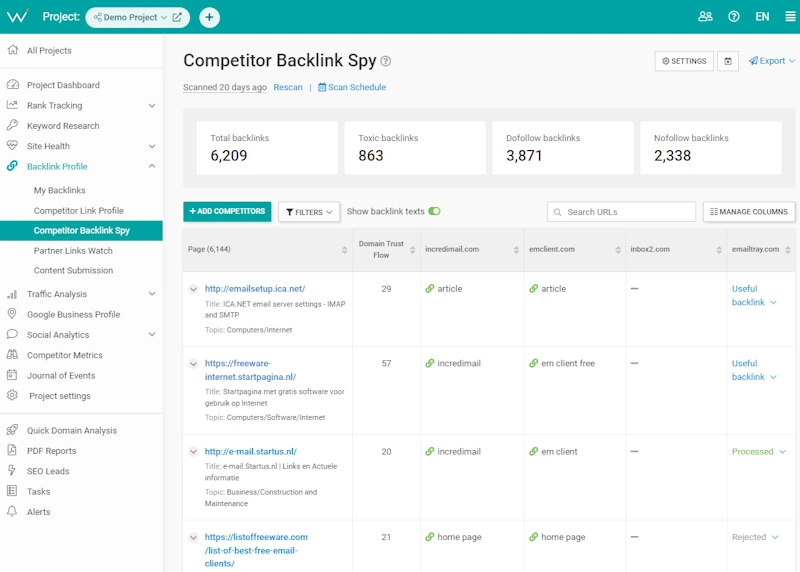The height and width of the screenshot is (572, 800).
Task: Open the Export dropdown
Action: click(x=771, y=61)
